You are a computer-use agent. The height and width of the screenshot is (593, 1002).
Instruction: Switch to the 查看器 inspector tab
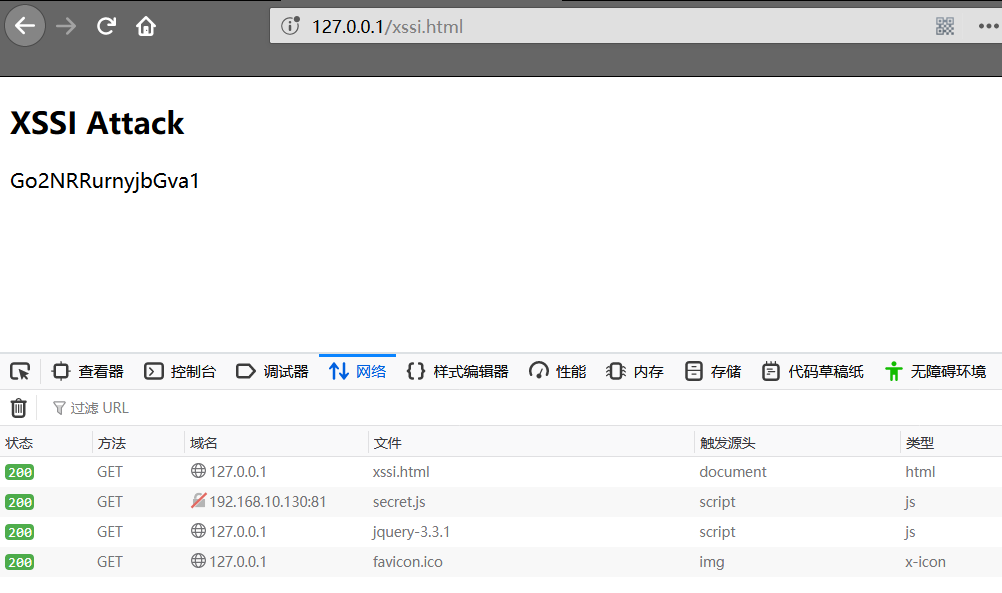(89, 372)
